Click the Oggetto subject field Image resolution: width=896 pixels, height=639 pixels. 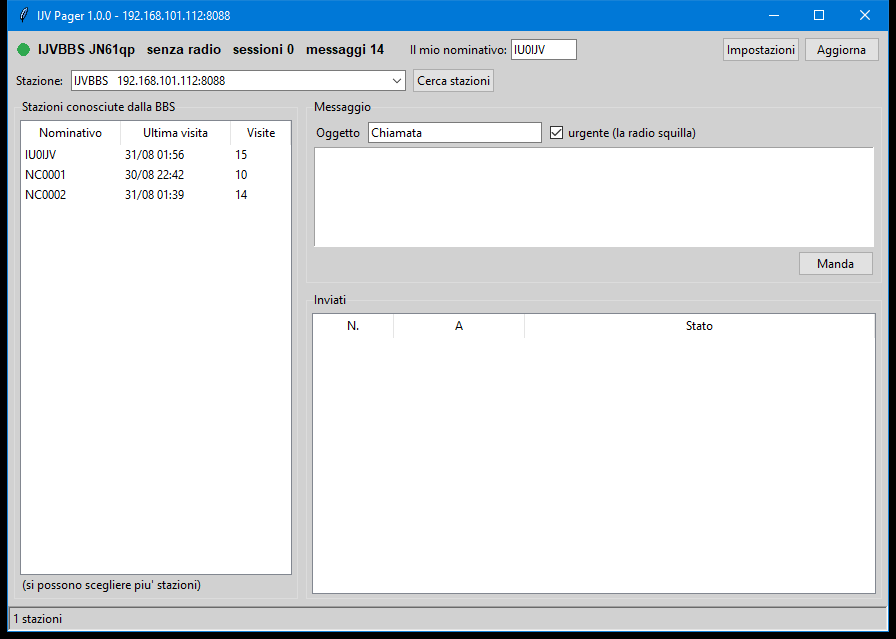click(454, 133)
